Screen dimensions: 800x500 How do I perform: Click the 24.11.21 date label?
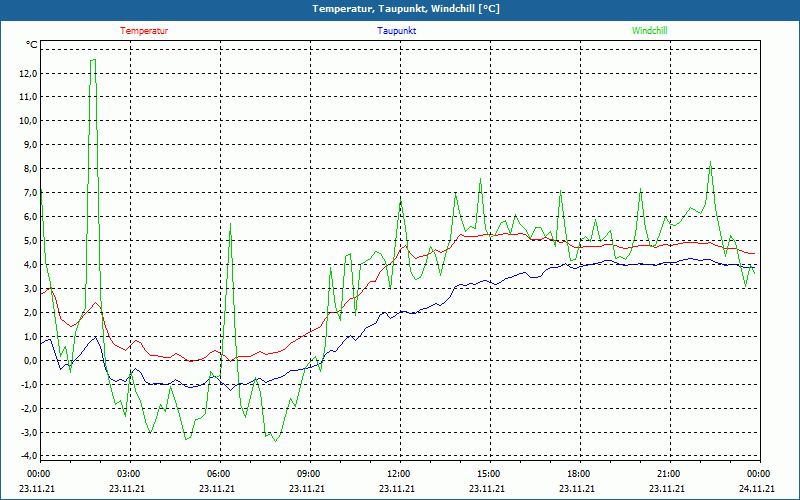tap(757, 488)
